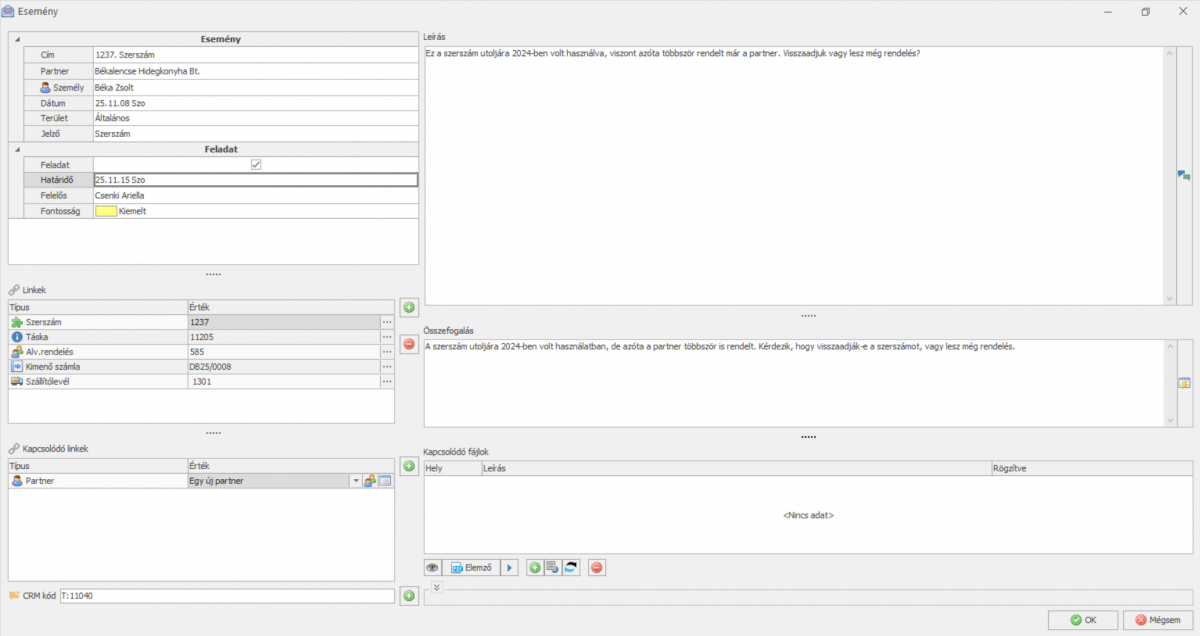Click the red delete file icon in the file toolbar
Viewport: 1200px width, 636px height.
click(x=597, y=568)
